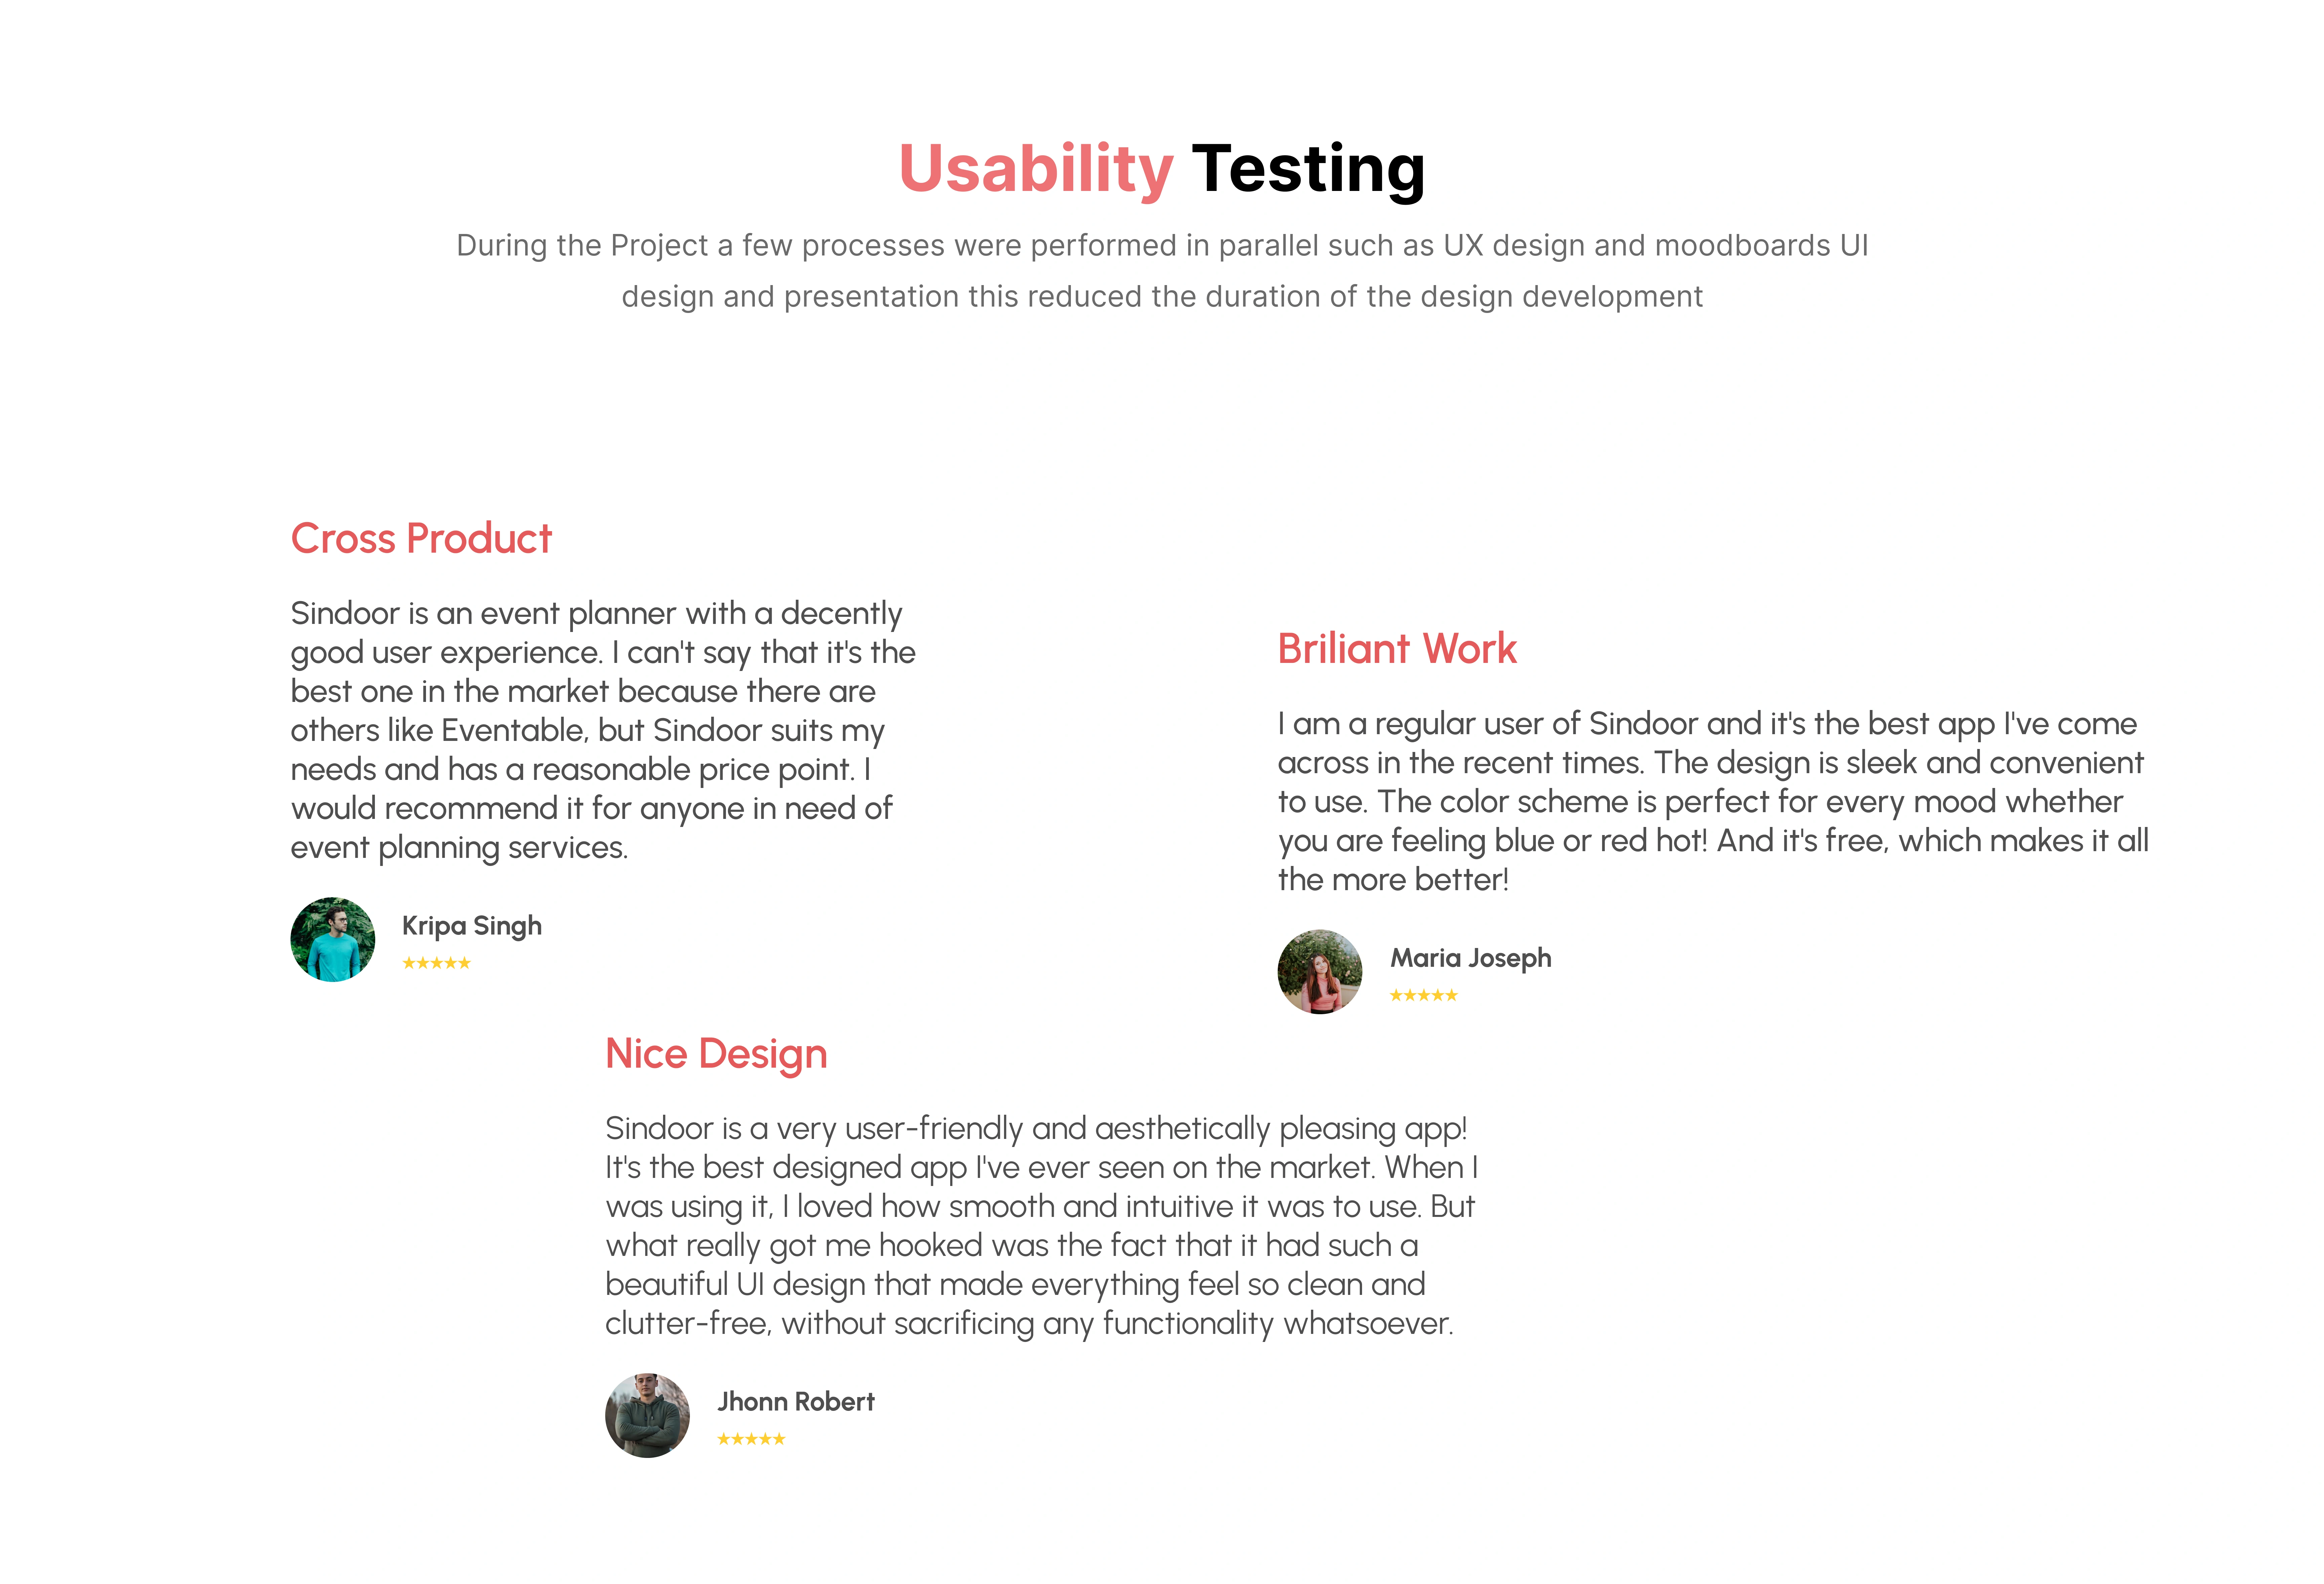Select the Briliant Work review heading

coord(1397,649)
